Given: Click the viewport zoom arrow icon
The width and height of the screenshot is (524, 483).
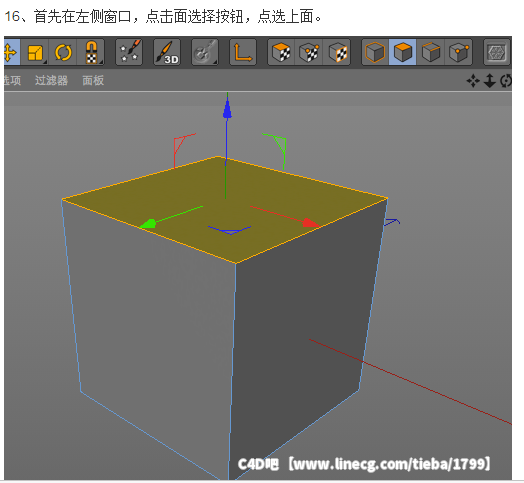Looking at the screenshot, I should coord(490,81).
